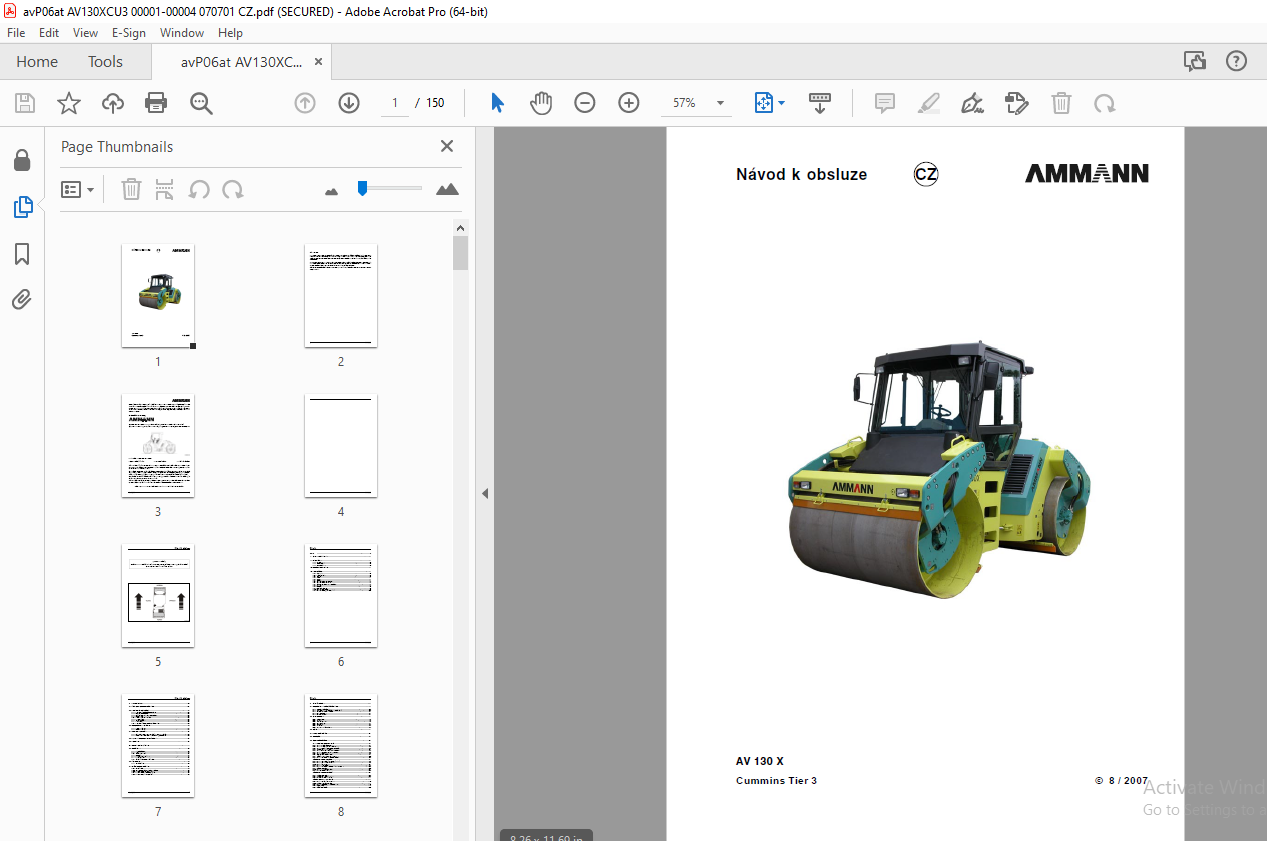Image resolution: width=1267 pixels, height=841 pixels.
Task: Enlarge thumbnail size large mountains icon
Action: (x=448, y=189)
